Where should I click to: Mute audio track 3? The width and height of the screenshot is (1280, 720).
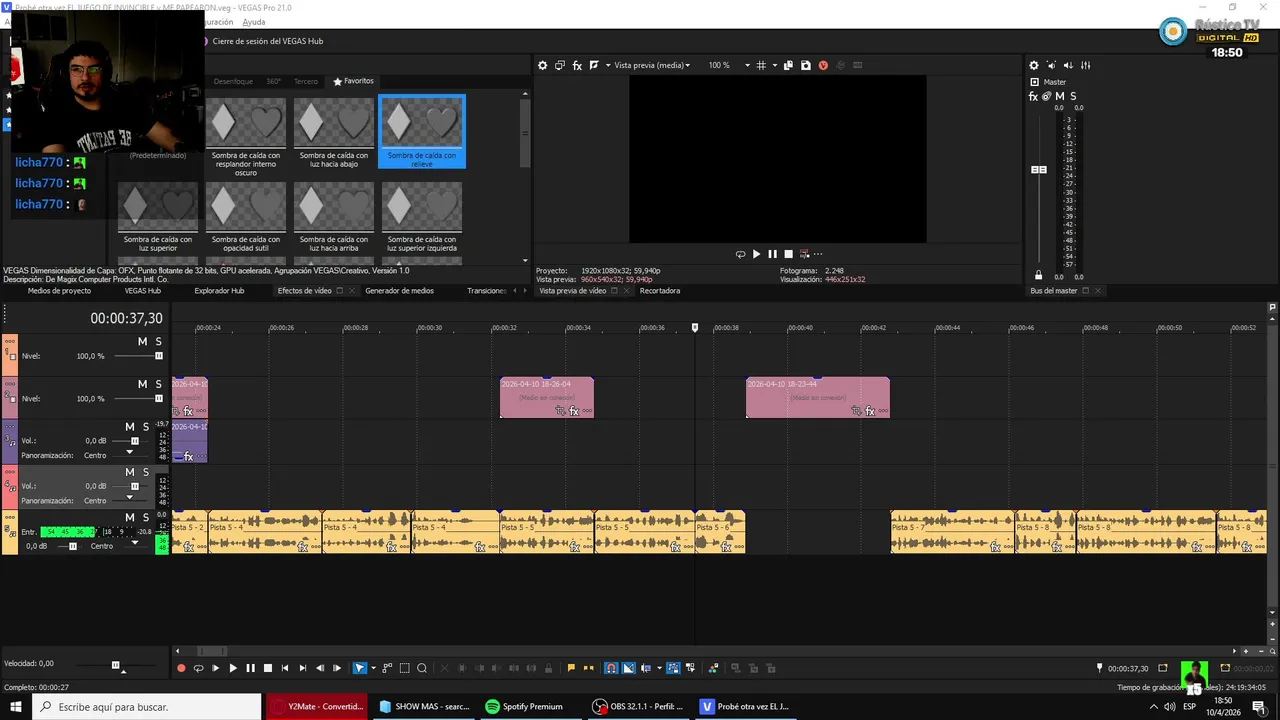click(x=130, y=427)
